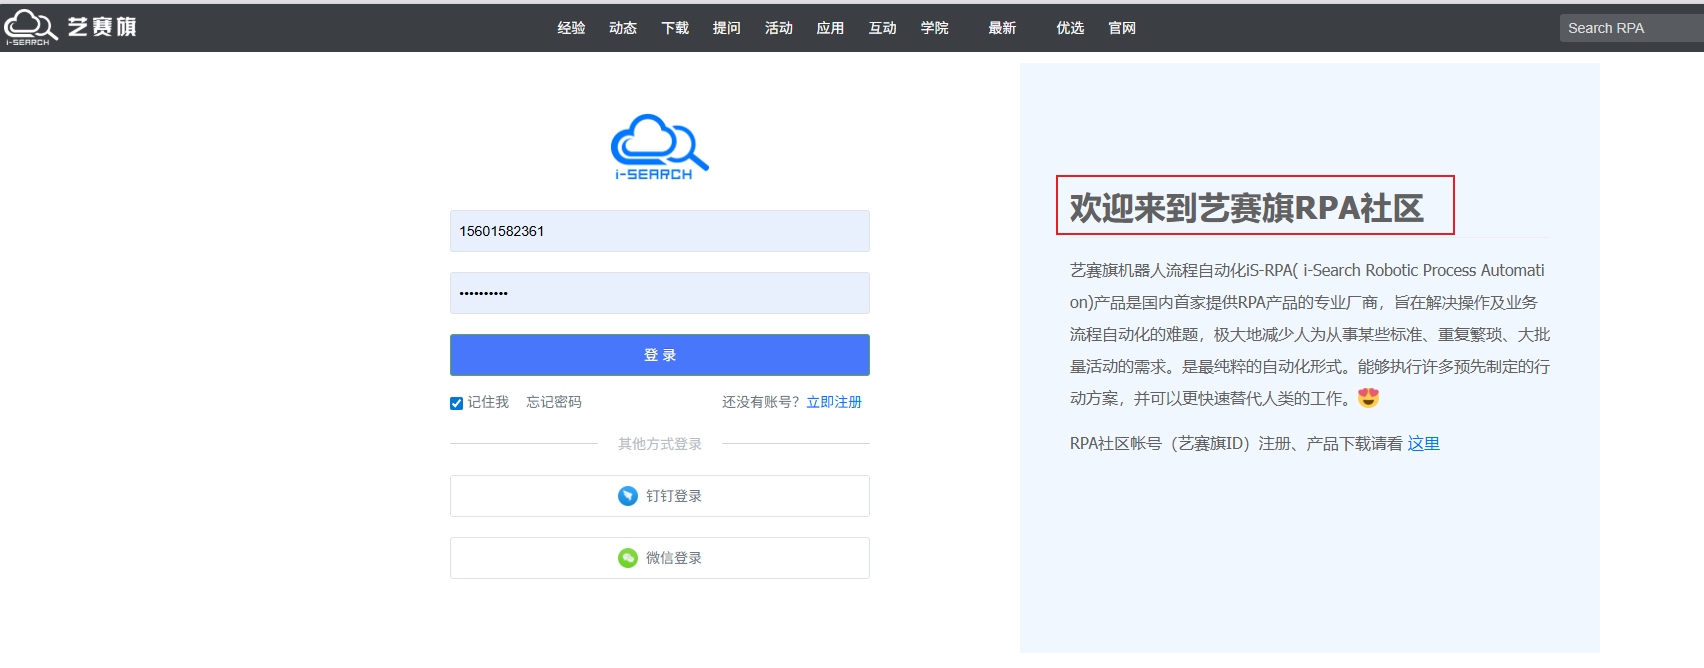Screen dimensions: 1704x668
Task: Open the 经验 menu in the navigation bar
Action: (x=571, y=28)
